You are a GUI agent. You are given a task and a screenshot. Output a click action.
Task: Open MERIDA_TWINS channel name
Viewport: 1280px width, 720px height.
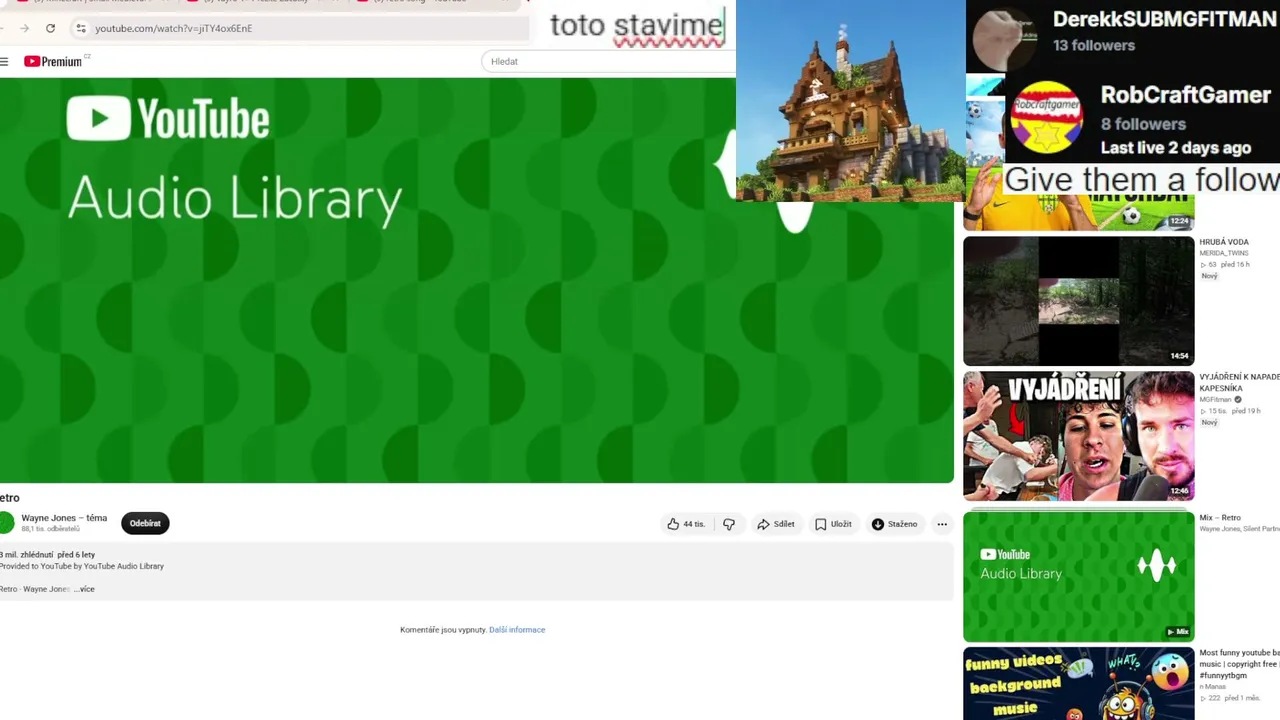click(1224, 254)
